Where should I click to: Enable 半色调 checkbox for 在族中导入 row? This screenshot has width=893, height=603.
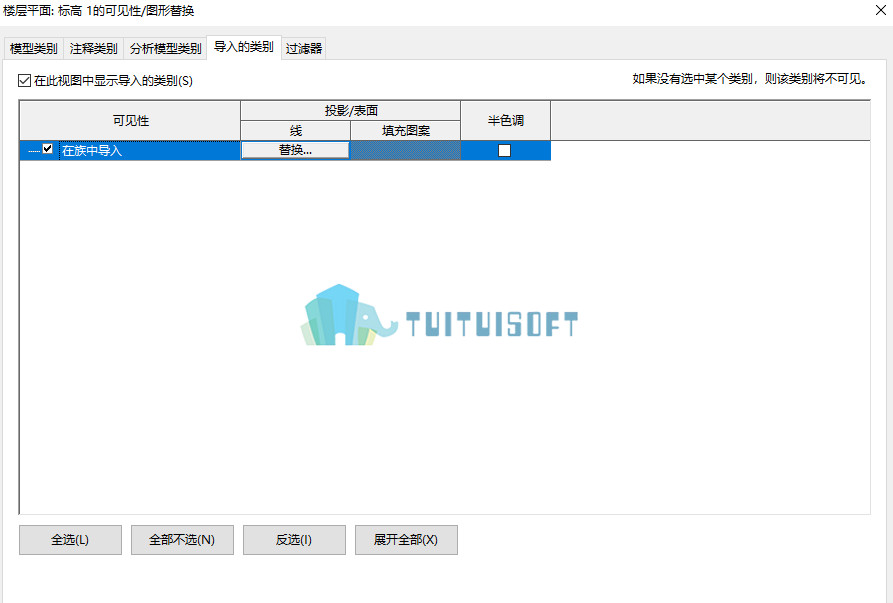click(505, 150)
